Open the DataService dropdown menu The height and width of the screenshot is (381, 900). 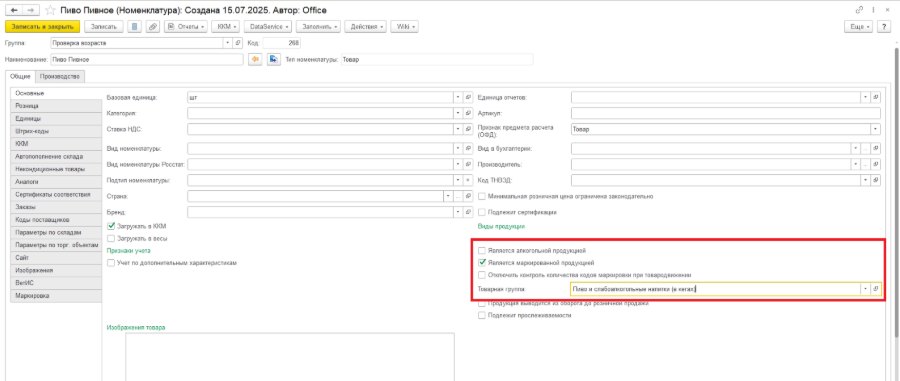(x=268, y=26)
